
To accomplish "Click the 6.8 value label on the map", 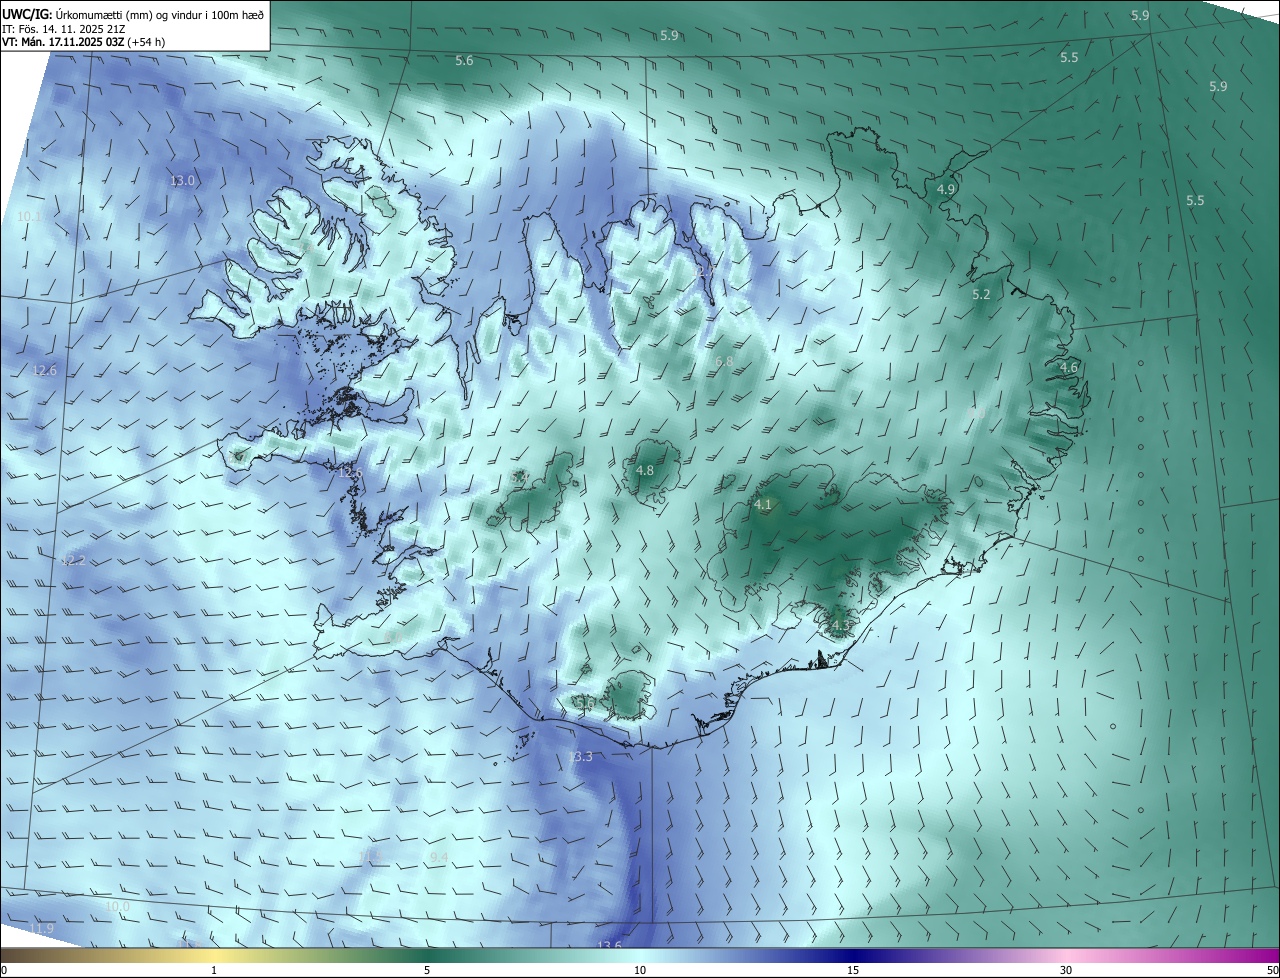I will click(725, 361).
